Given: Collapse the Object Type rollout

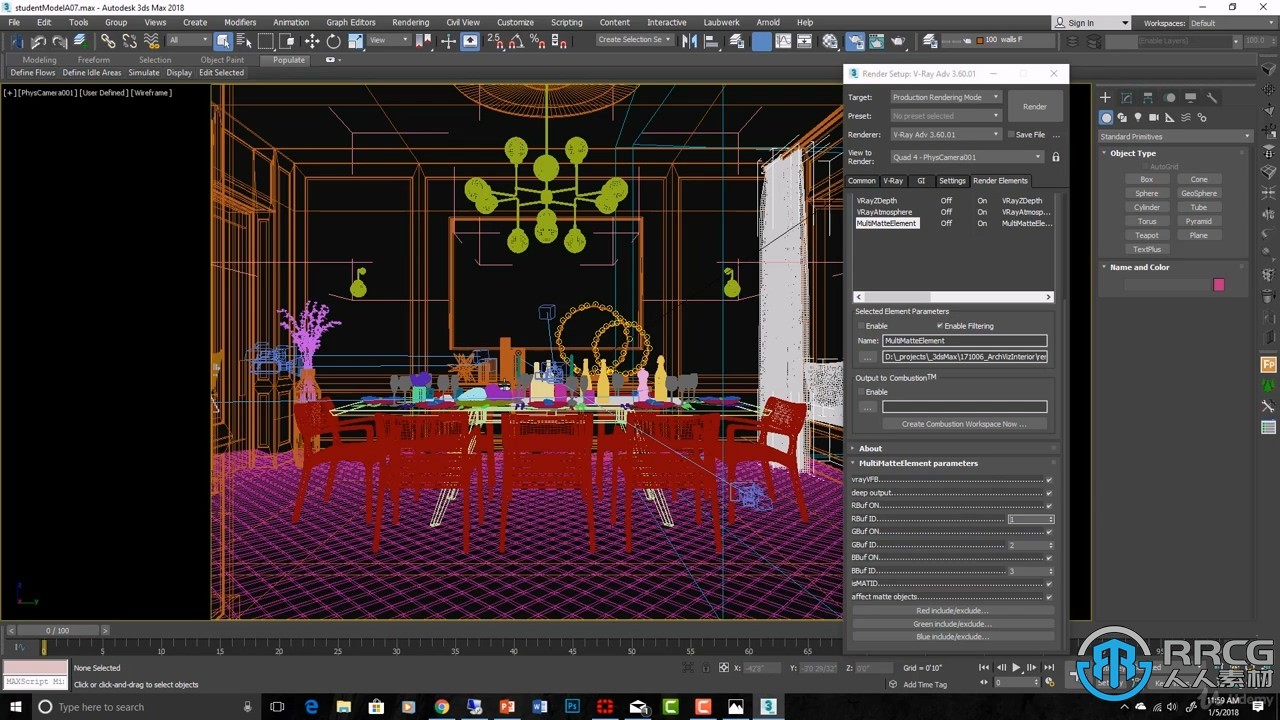Looking at the screenshot, I should coord(1133,153).
